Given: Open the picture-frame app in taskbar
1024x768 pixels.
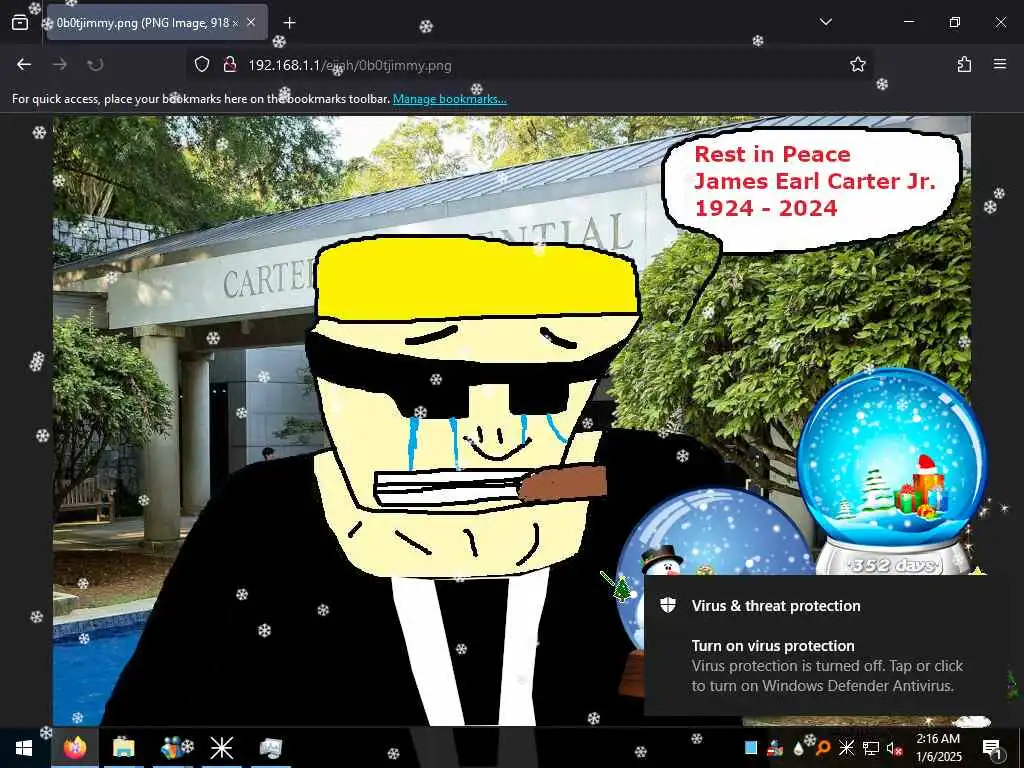Looking at the screenshot, I should point(270,748).
